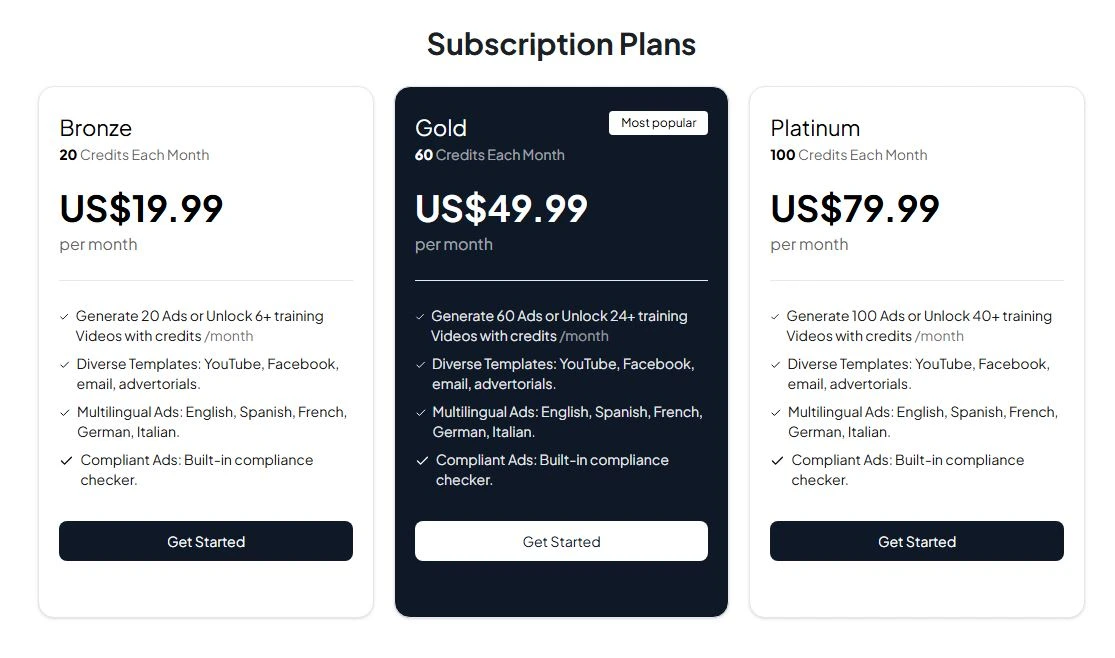1115x658 pixels.
Task: Click the Bronze plan title
Action: click(96, 128)
